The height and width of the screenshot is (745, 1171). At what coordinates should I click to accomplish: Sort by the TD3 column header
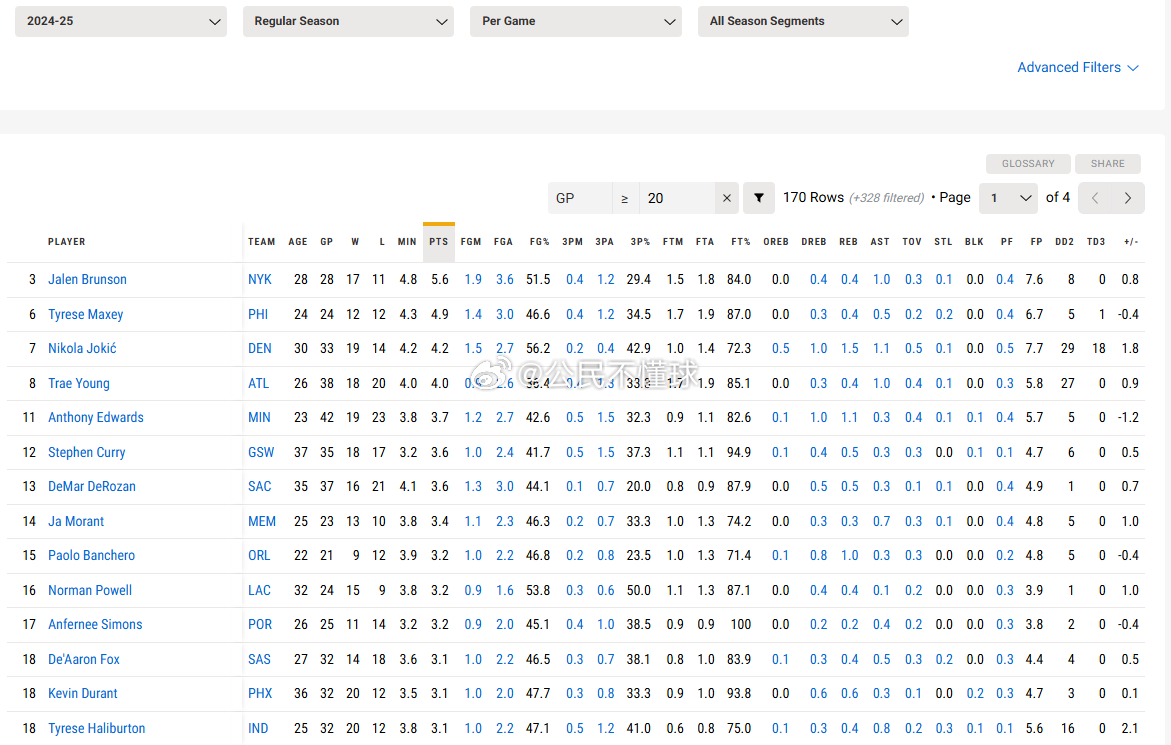point(1096,242)
